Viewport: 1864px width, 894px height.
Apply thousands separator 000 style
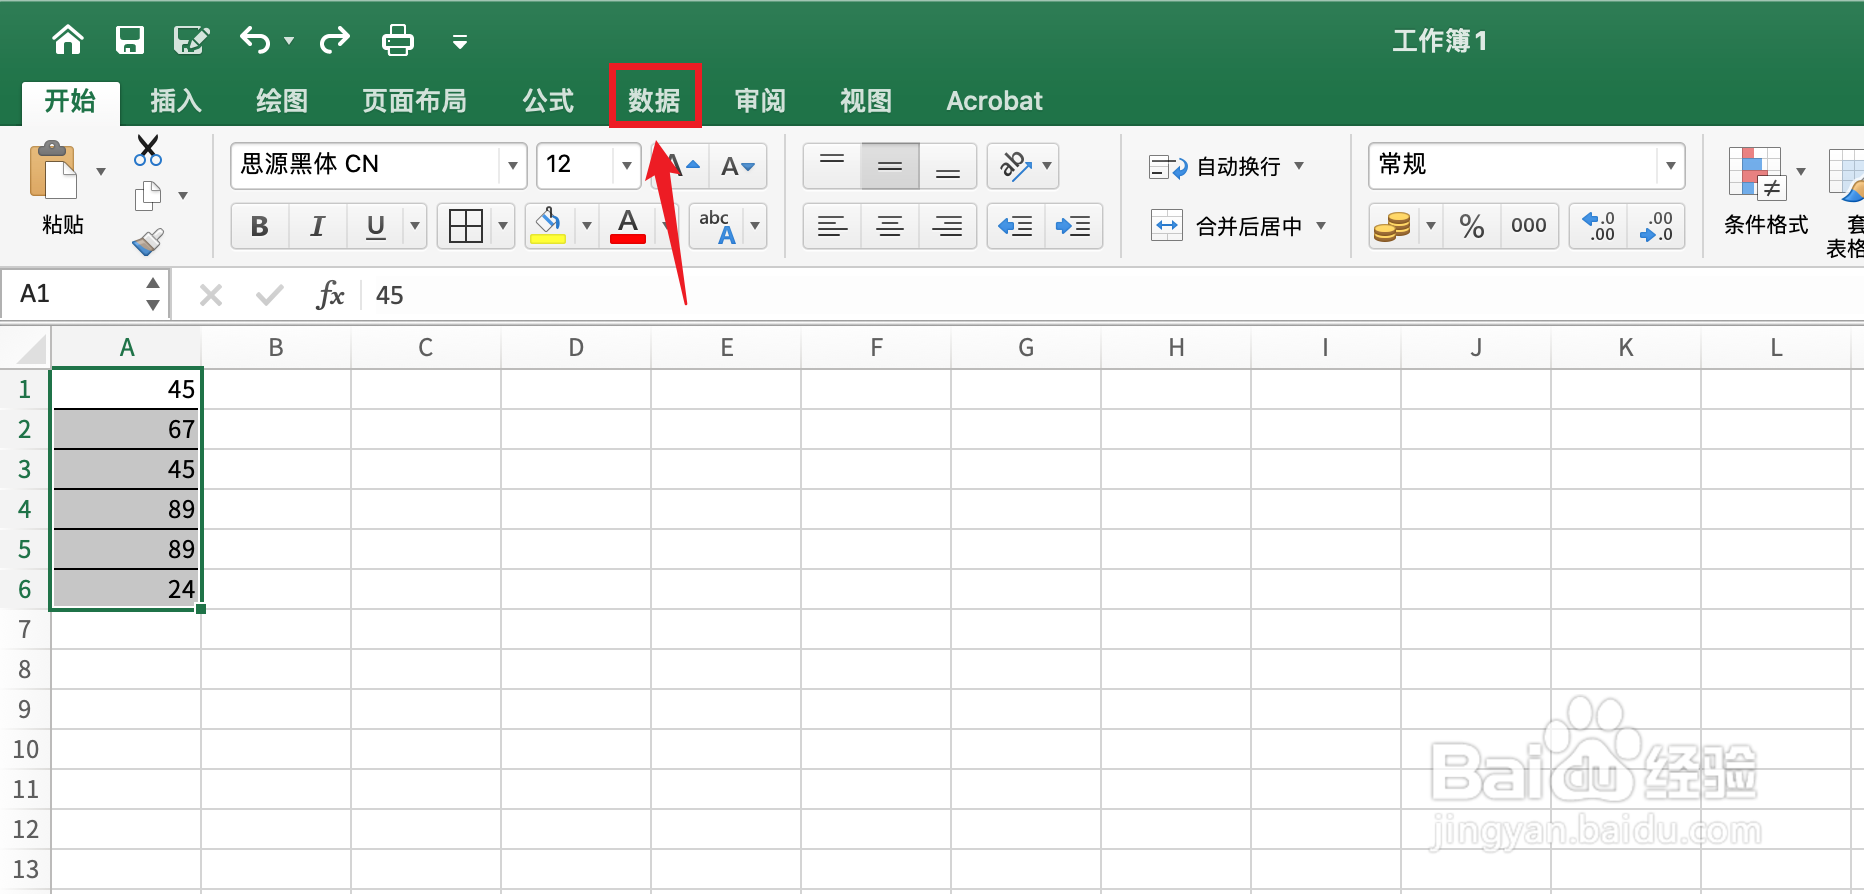coord(1529,226)
